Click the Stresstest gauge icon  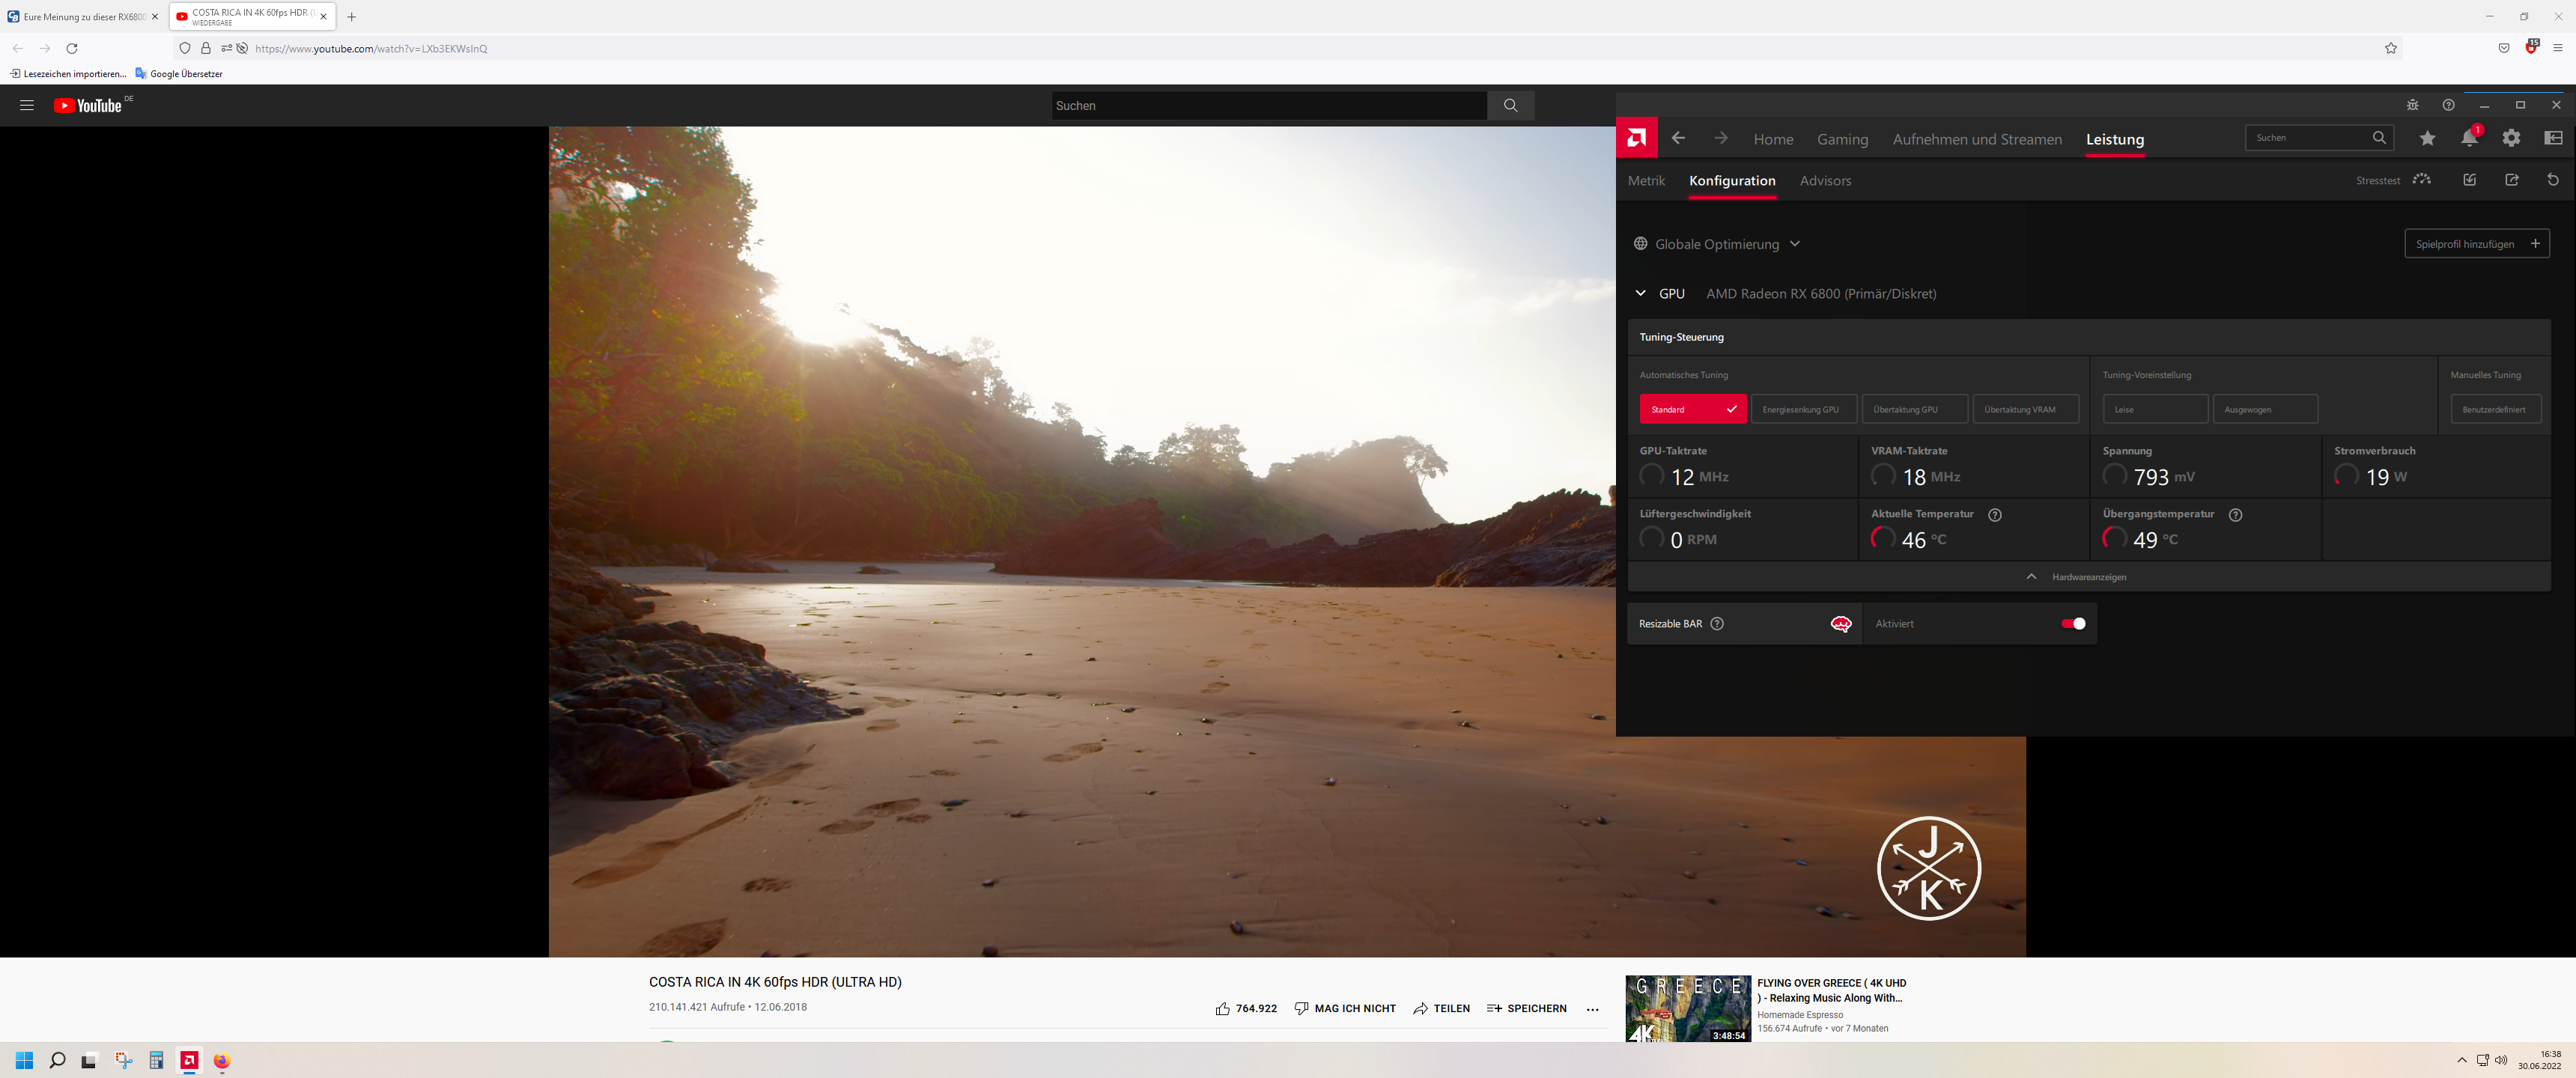click(x=2422, y=180)
